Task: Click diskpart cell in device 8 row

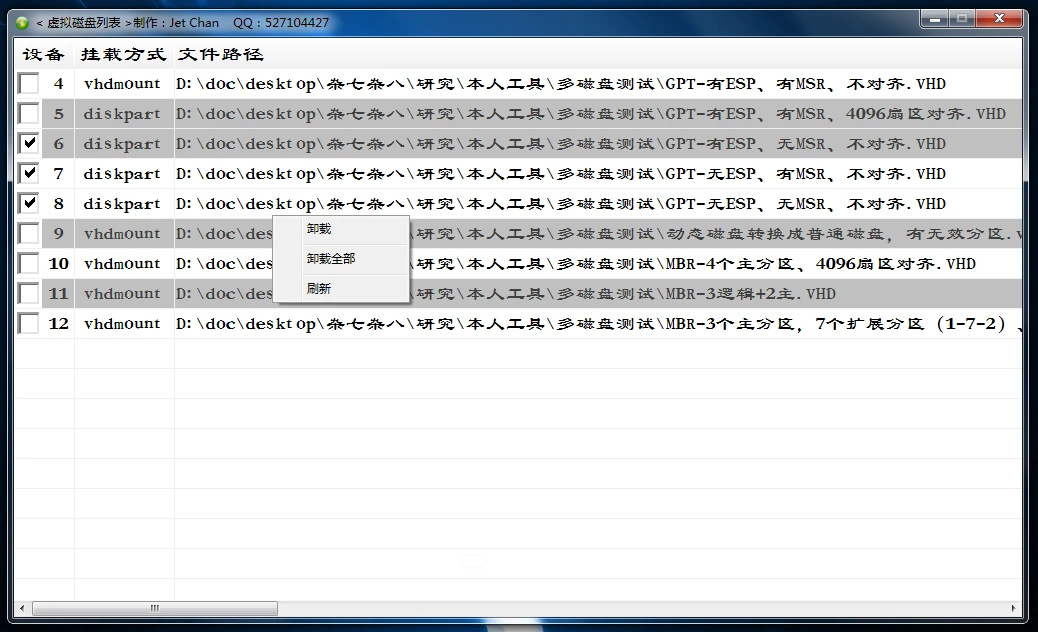Action: click(122, 203)
